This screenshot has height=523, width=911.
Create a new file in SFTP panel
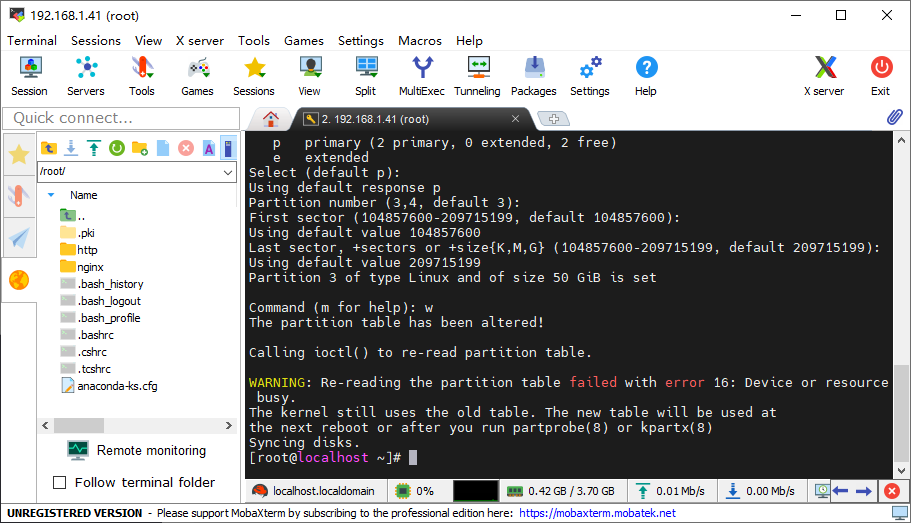pos(163,148)
